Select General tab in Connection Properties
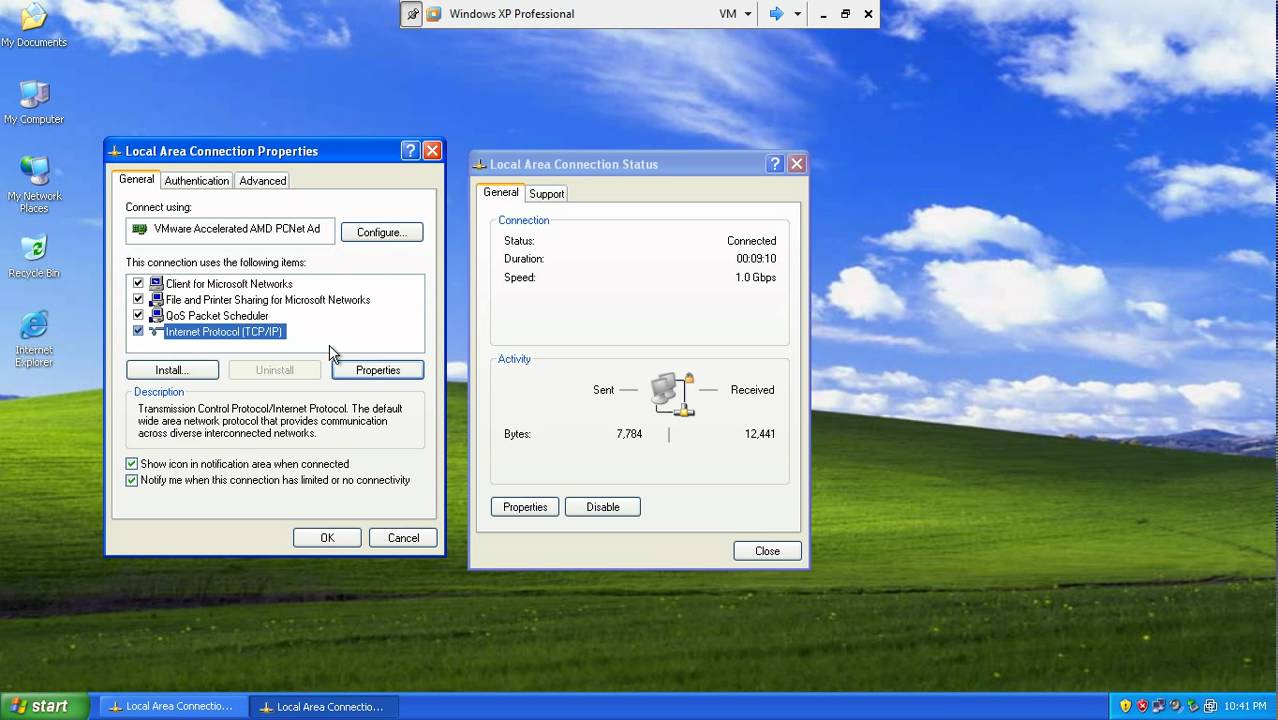 [x=136, y=179]
